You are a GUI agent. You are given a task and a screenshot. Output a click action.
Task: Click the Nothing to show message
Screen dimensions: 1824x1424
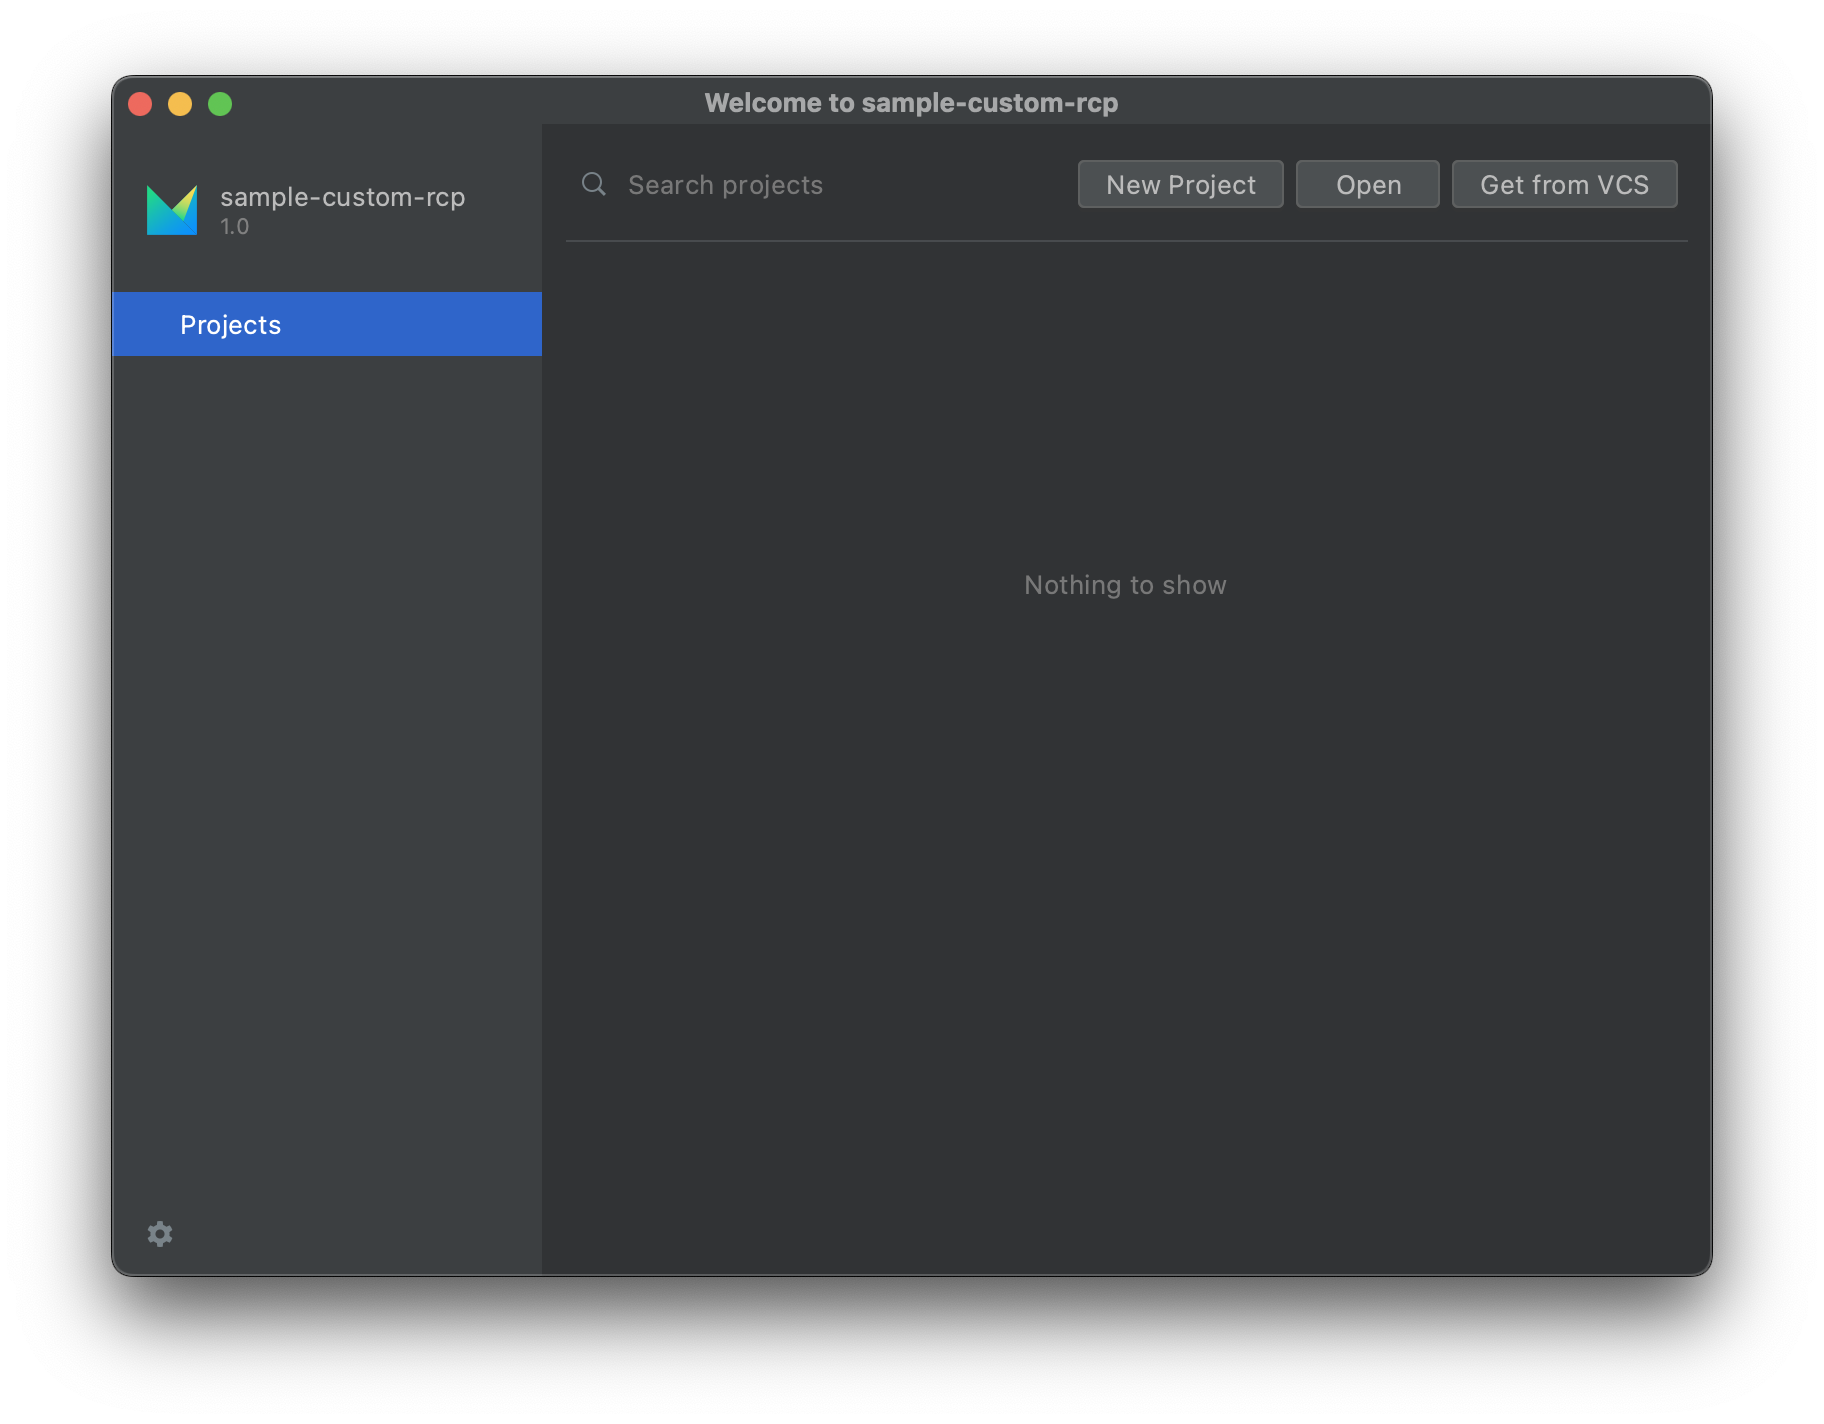tap(1125, 585)
